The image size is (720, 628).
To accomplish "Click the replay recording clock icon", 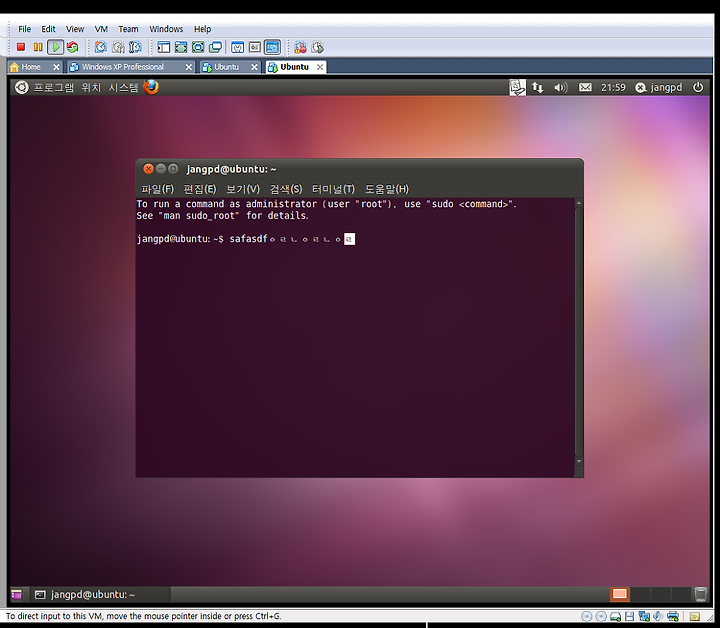I will pyautogui.click(x=318, y=47).
